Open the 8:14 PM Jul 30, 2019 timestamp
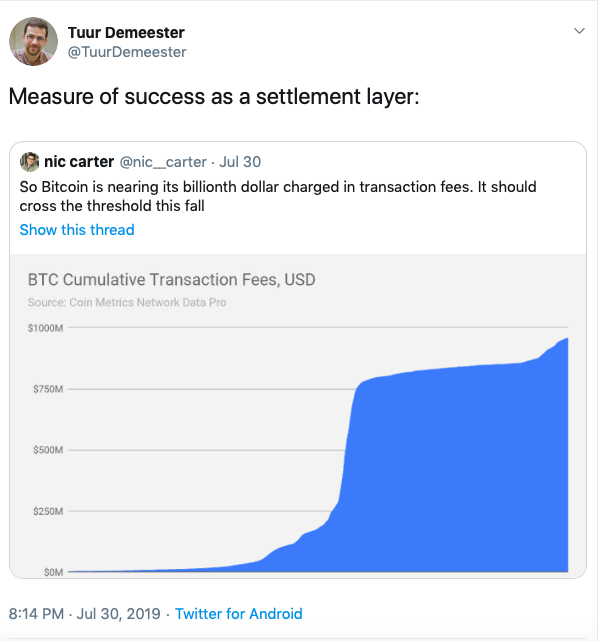The width and height of the screenshot is (598, 641). click(85, 614)
